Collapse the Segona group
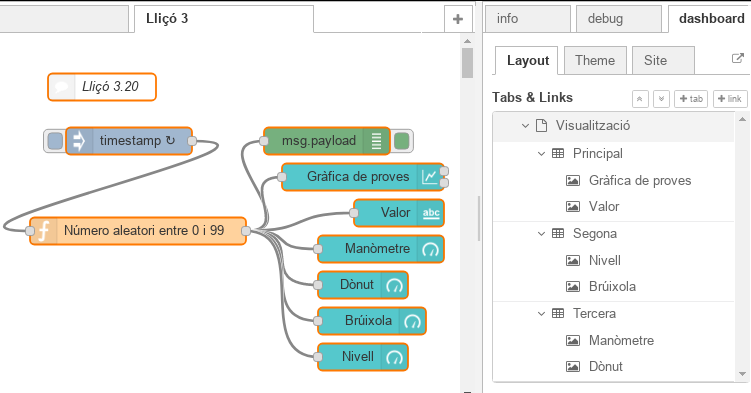The width and height of the screenshot is (751, 393). point(541,234)
